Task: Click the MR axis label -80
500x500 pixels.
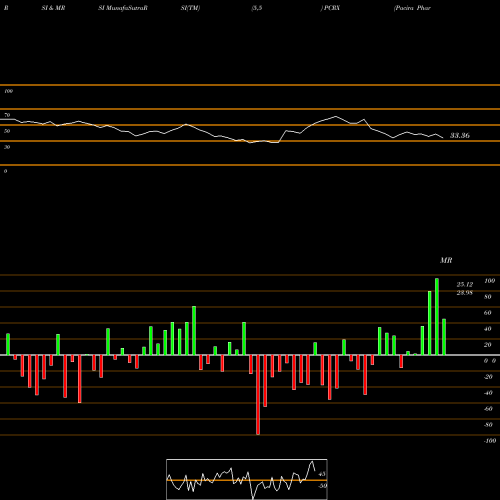Action: (488, 425)
